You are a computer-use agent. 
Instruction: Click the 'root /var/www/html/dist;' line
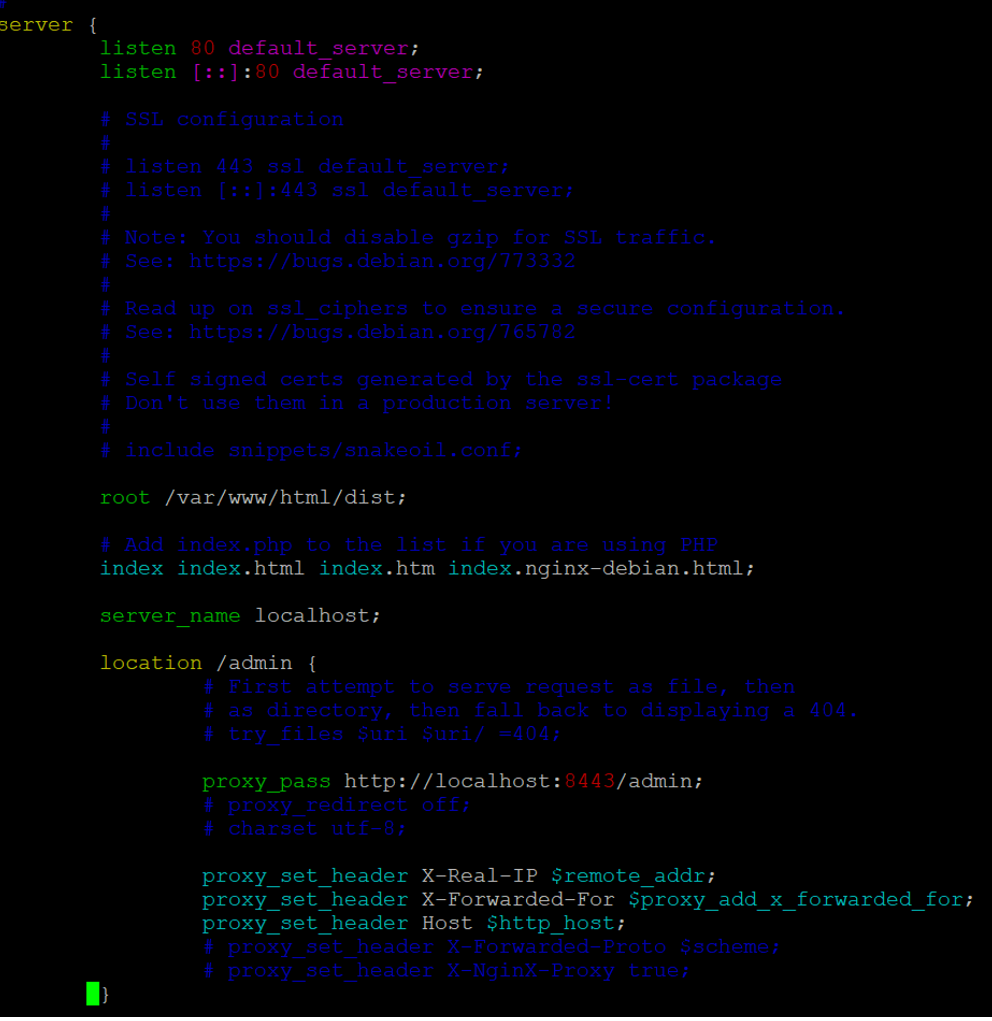point(253,497)
